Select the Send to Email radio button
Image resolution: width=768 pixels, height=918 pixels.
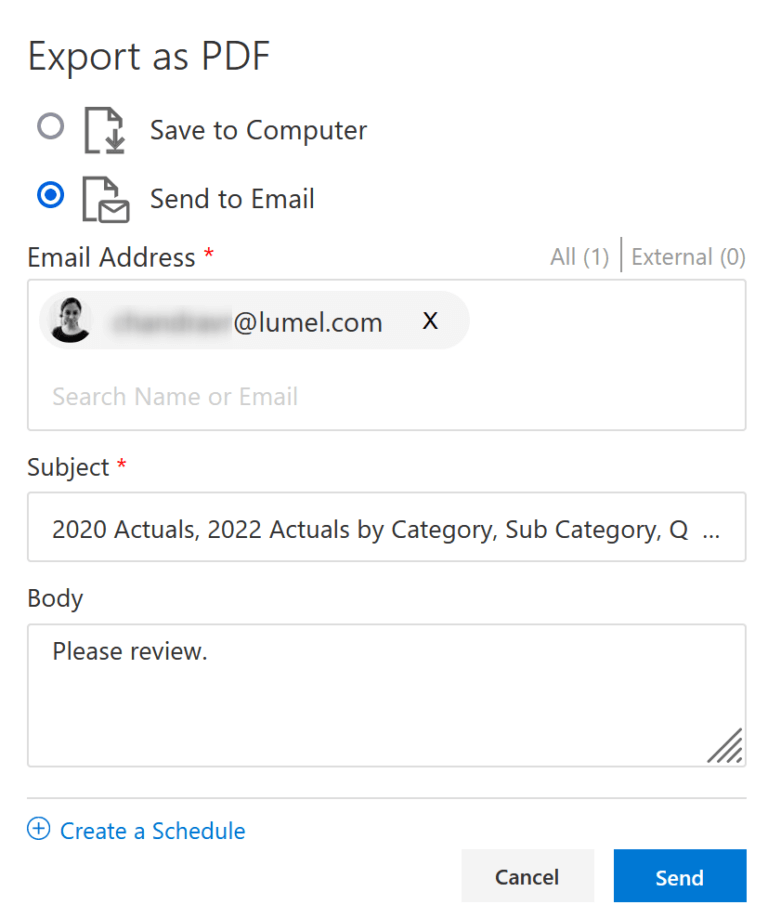coord(50,195)
